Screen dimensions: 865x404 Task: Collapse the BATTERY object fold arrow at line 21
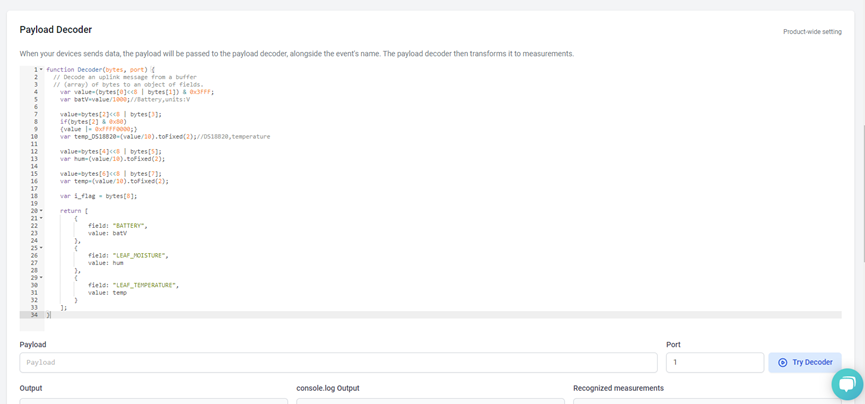coord(41,218)
